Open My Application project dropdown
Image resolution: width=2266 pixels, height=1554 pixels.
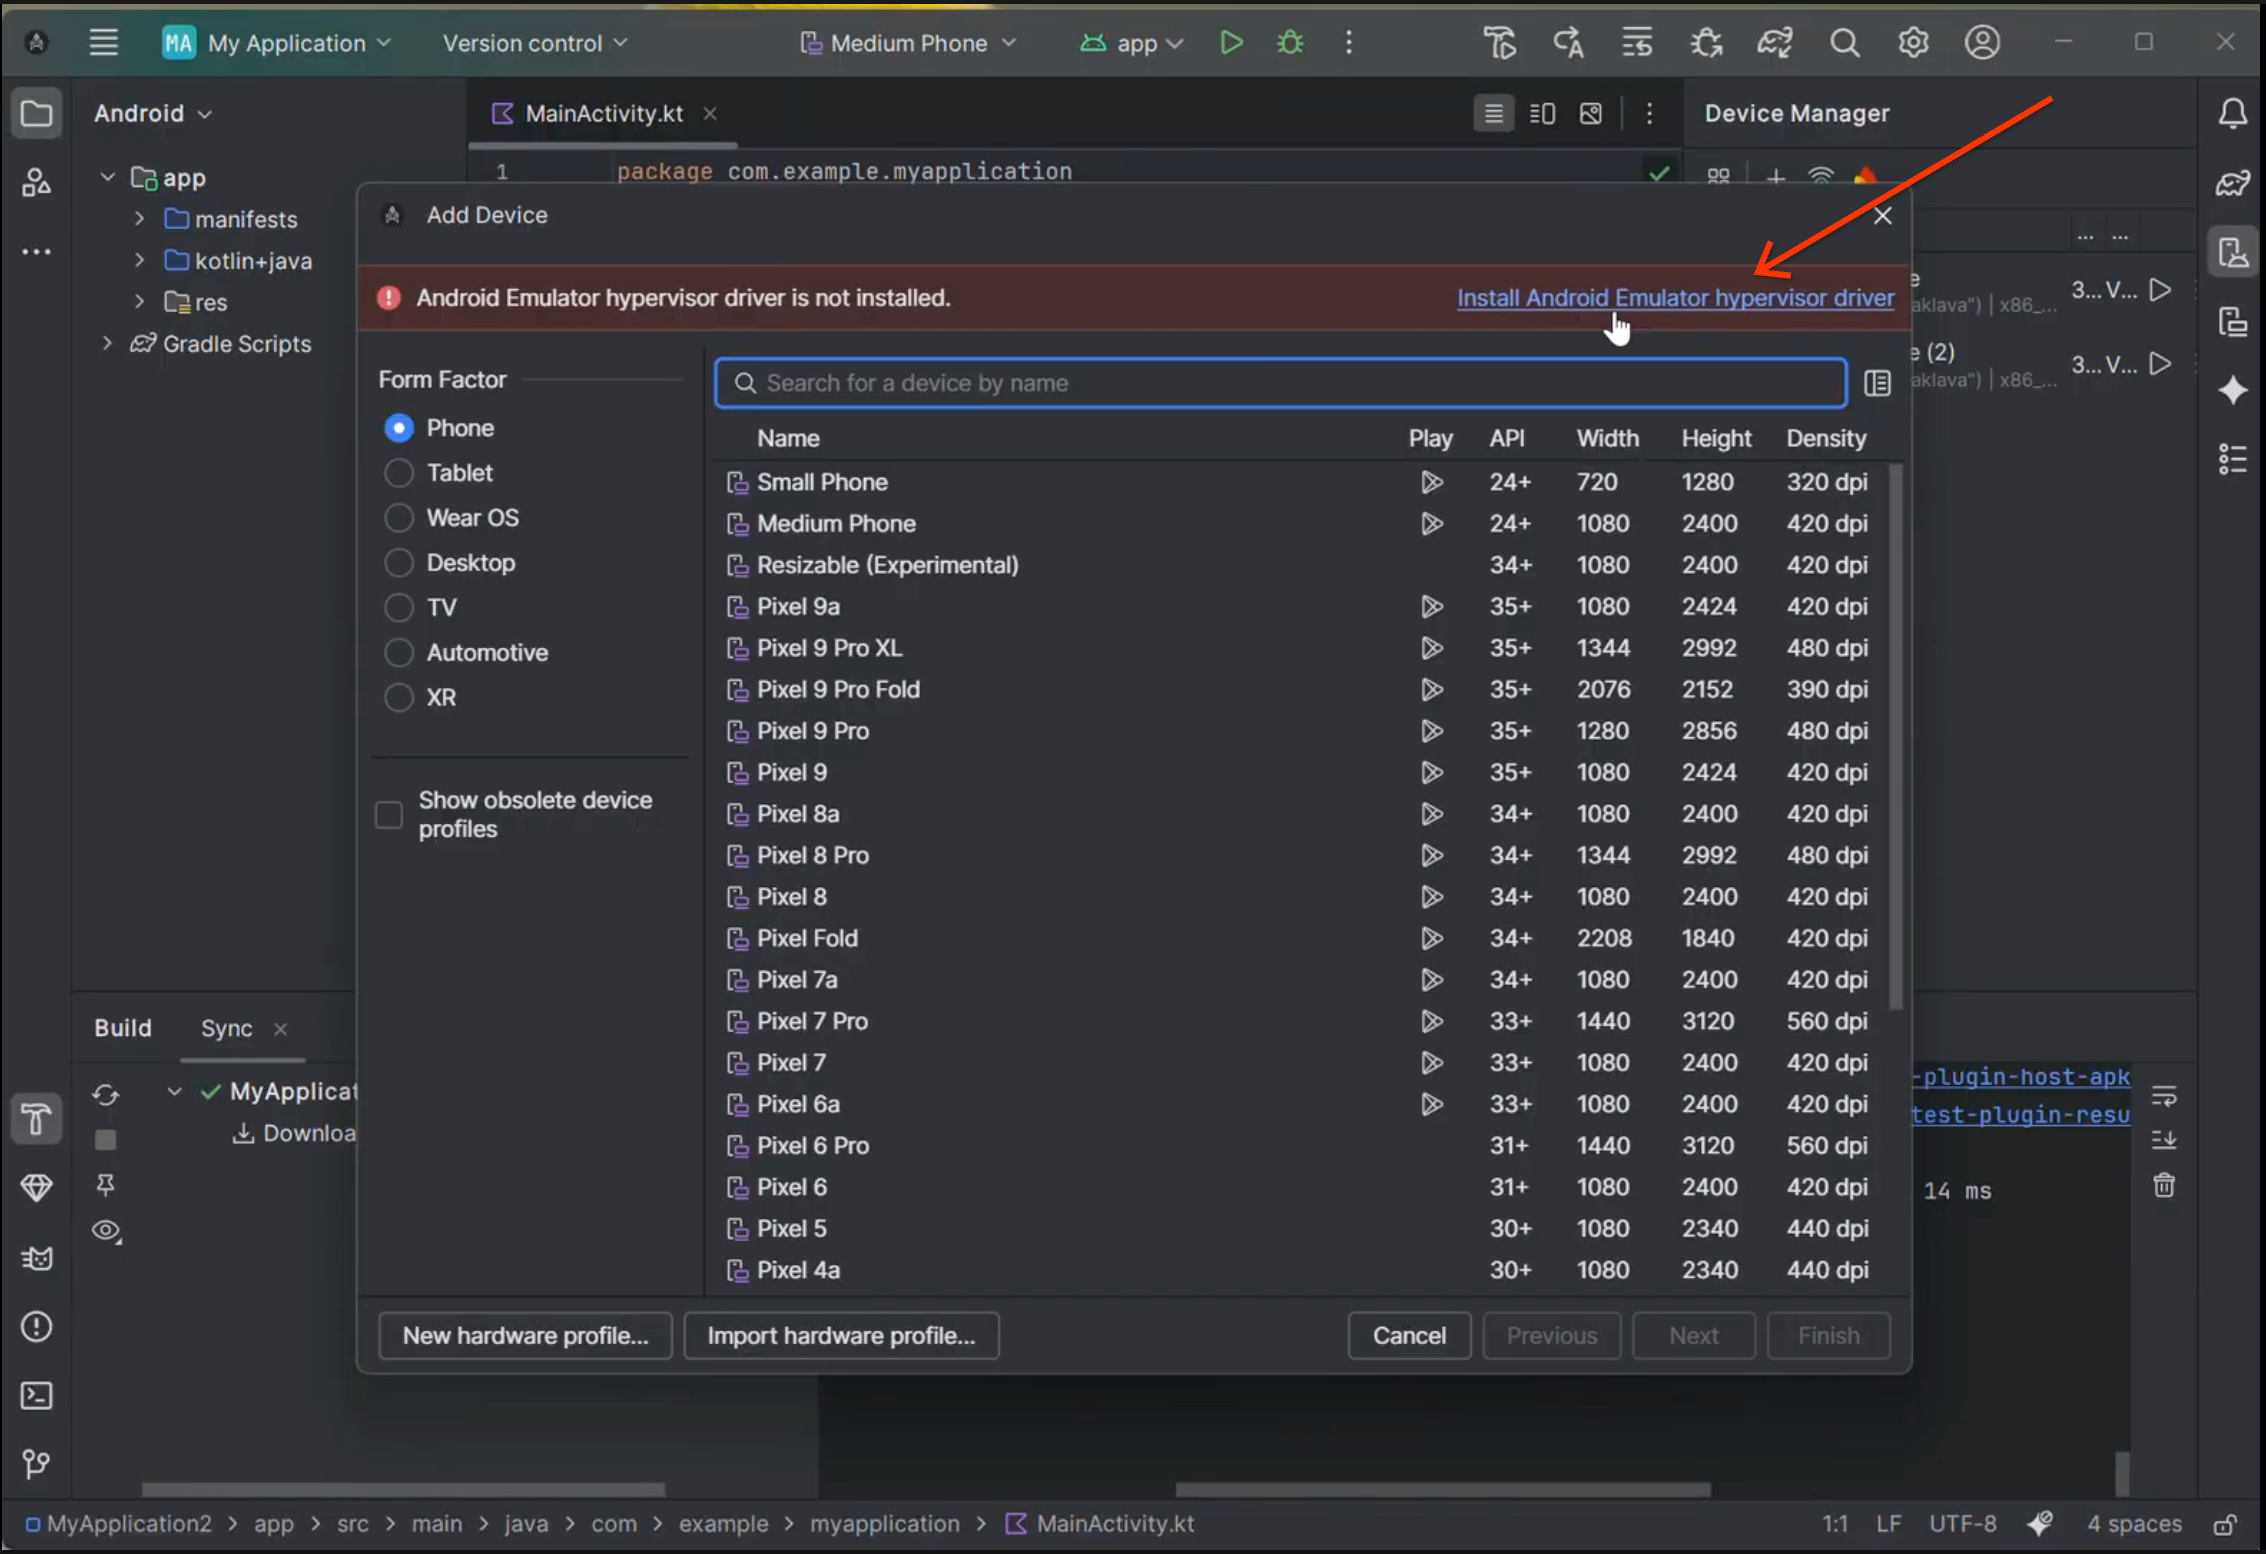click(x=277, y=43)
